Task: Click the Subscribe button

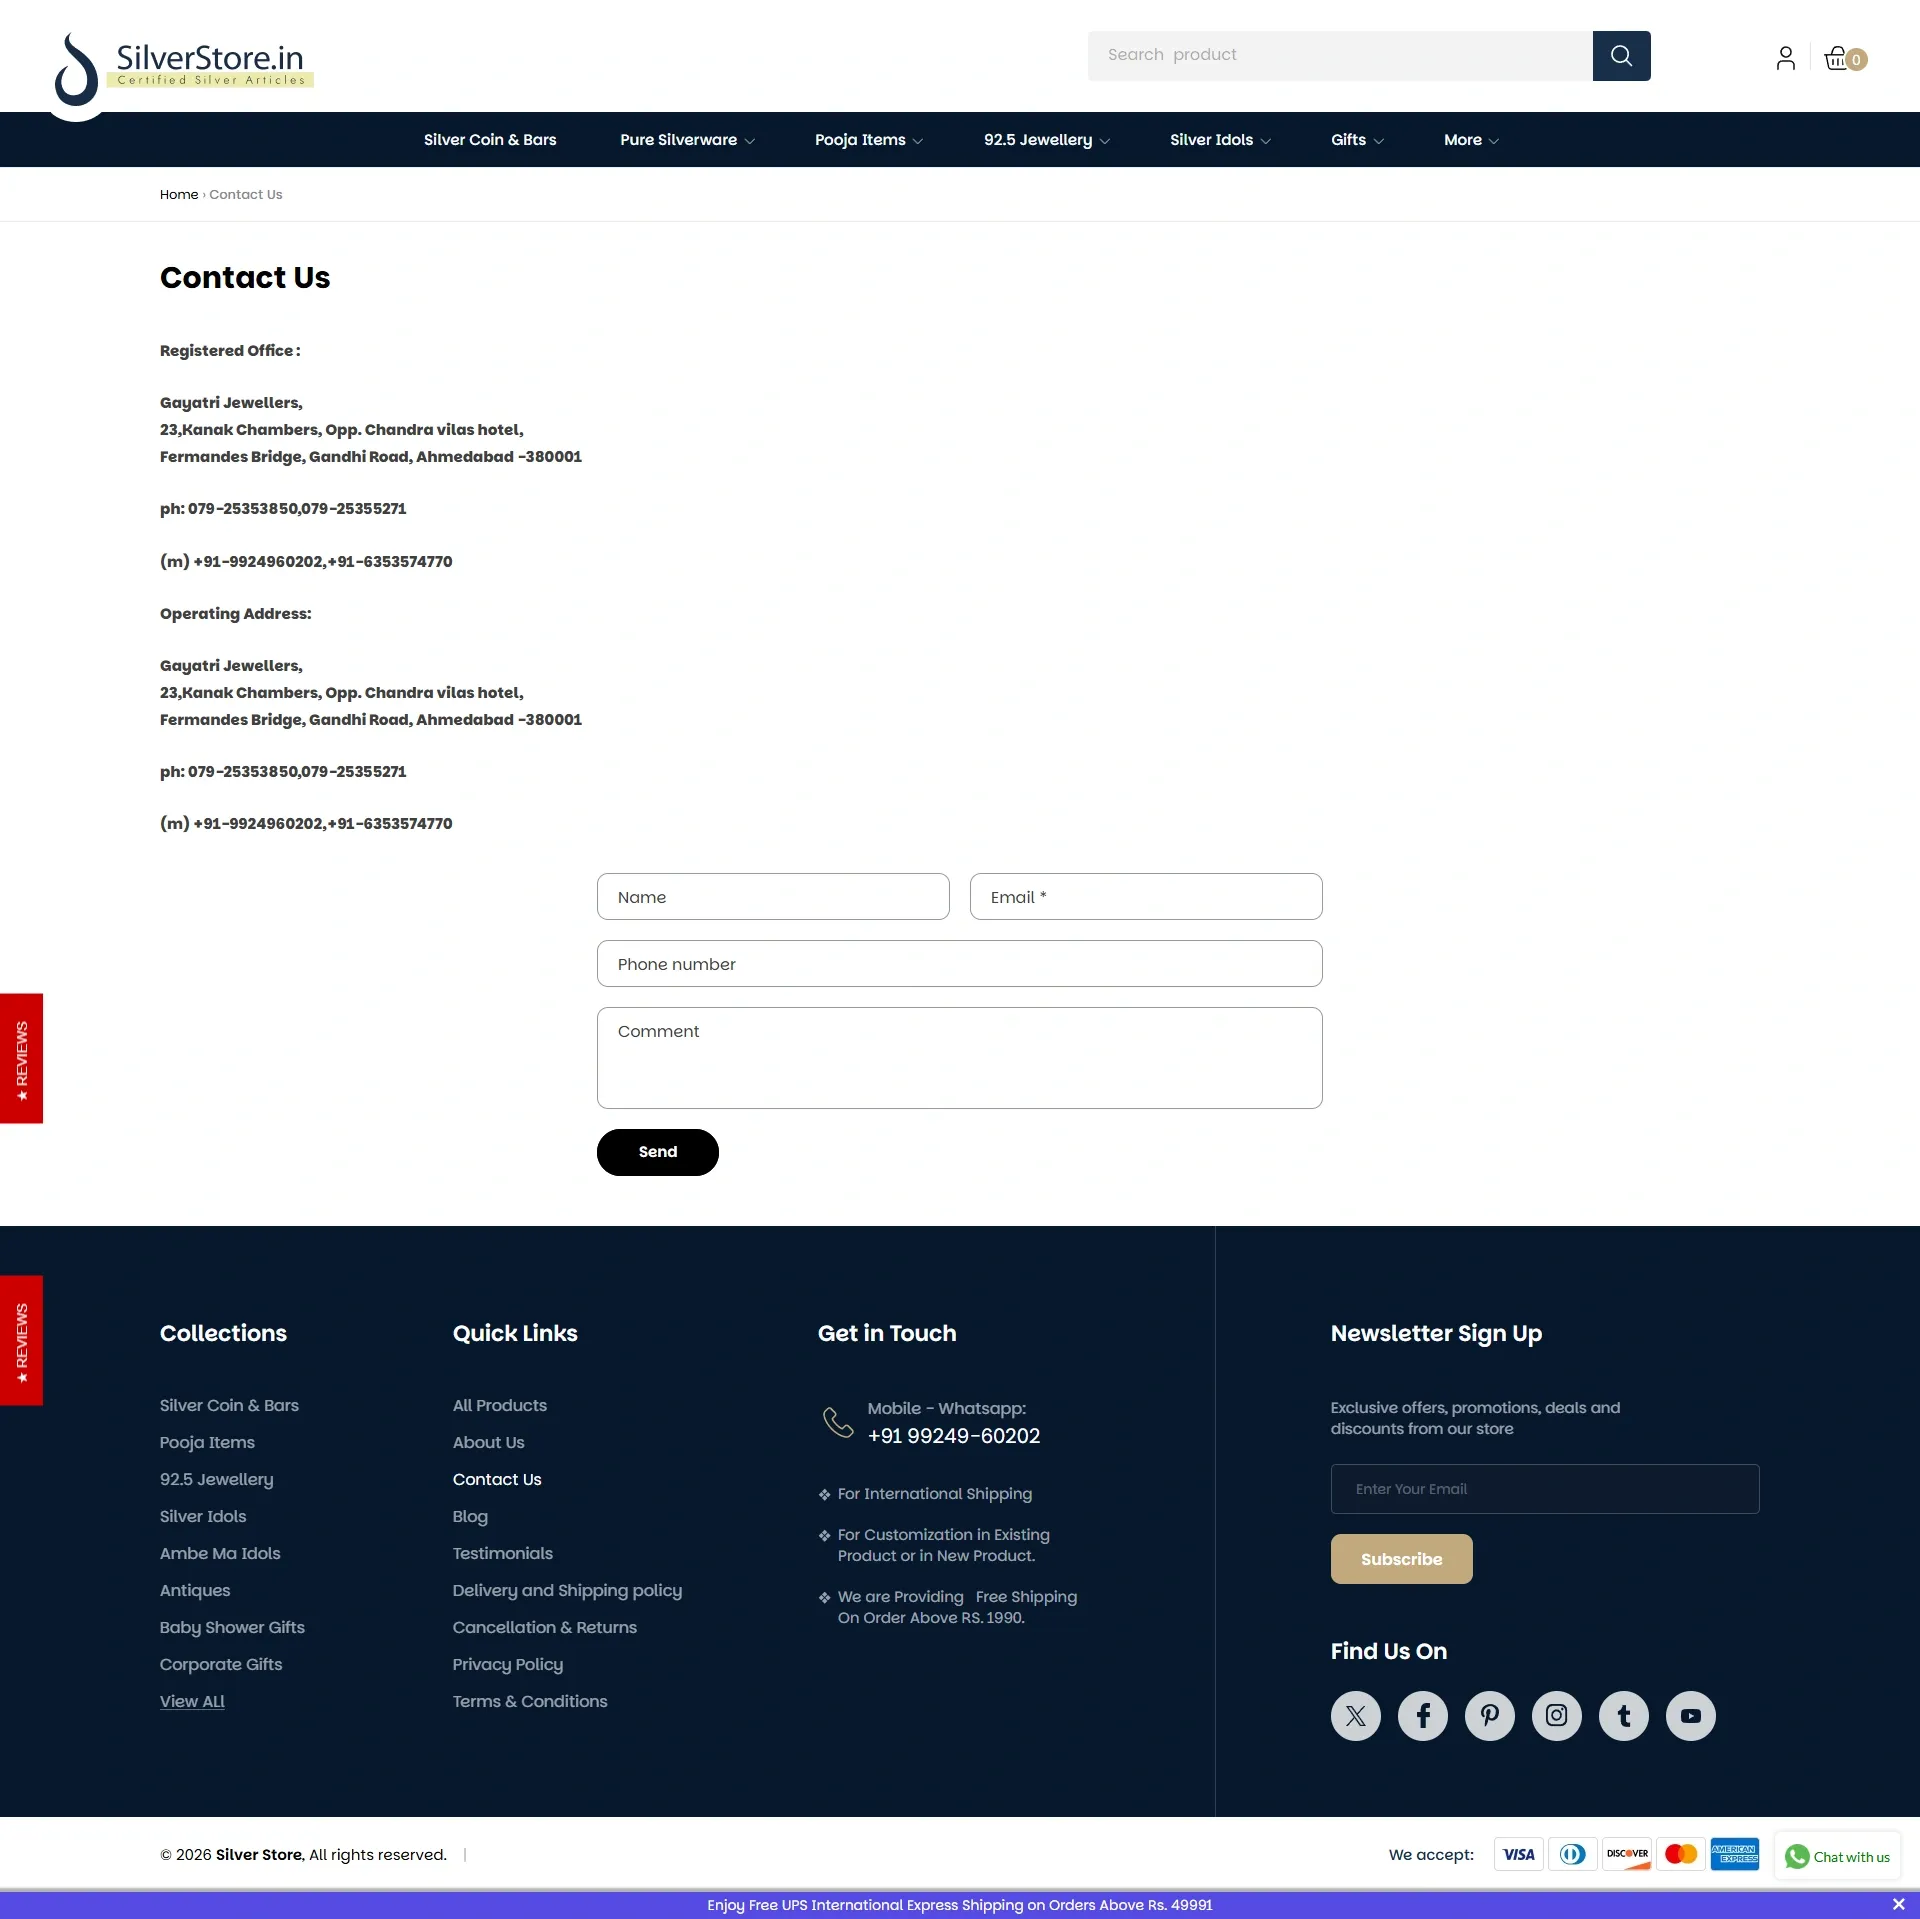Action: 1401,1559
